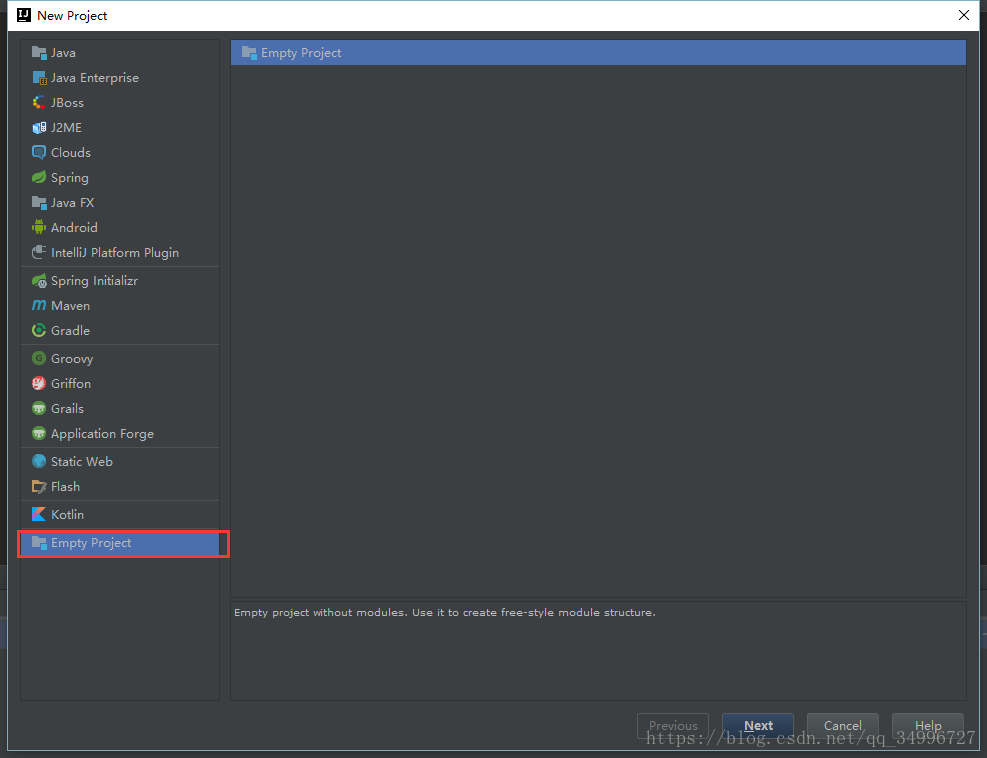Select IntelliJ Platform Plugin label
987x758 pixels.
tap(115, 253)
